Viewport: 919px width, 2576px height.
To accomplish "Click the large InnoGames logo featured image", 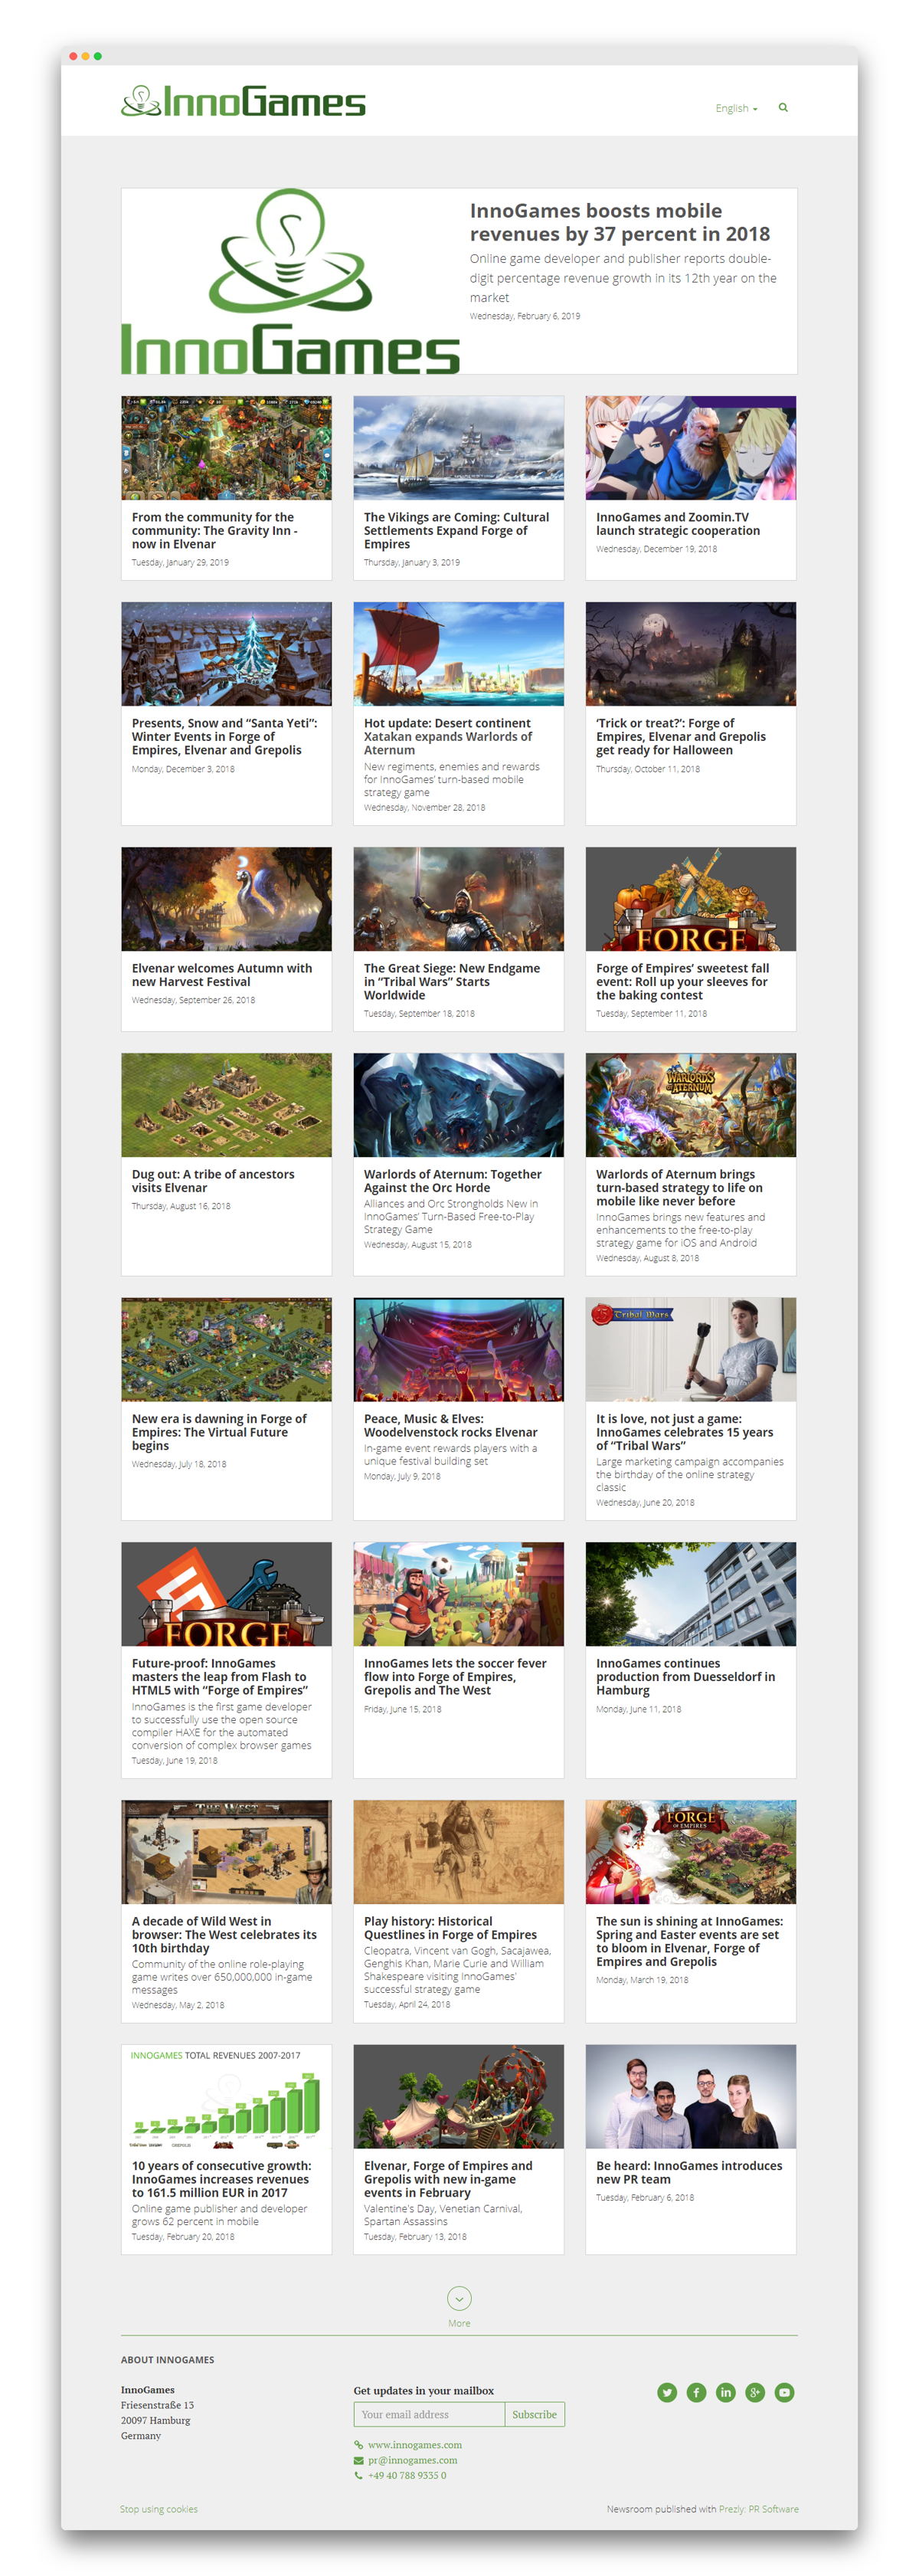I will (290, 281).
